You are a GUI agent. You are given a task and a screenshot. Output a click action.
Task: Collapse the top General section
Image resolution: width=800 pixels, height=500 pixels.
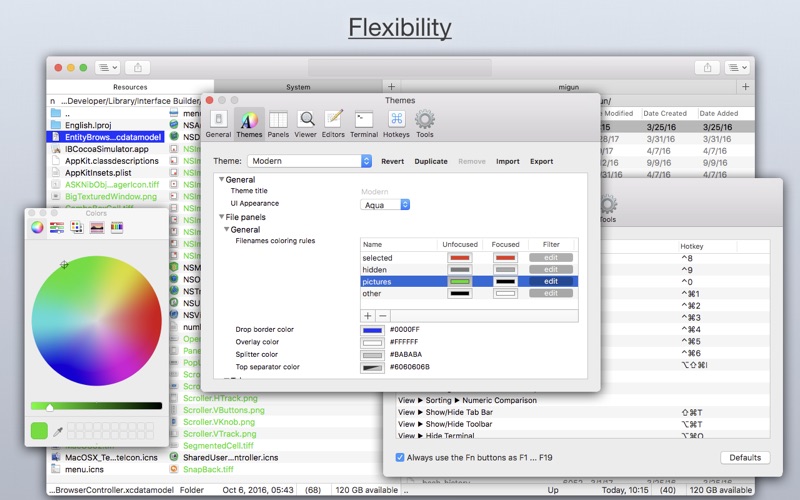pyautogui.click(x=222, y=180)
